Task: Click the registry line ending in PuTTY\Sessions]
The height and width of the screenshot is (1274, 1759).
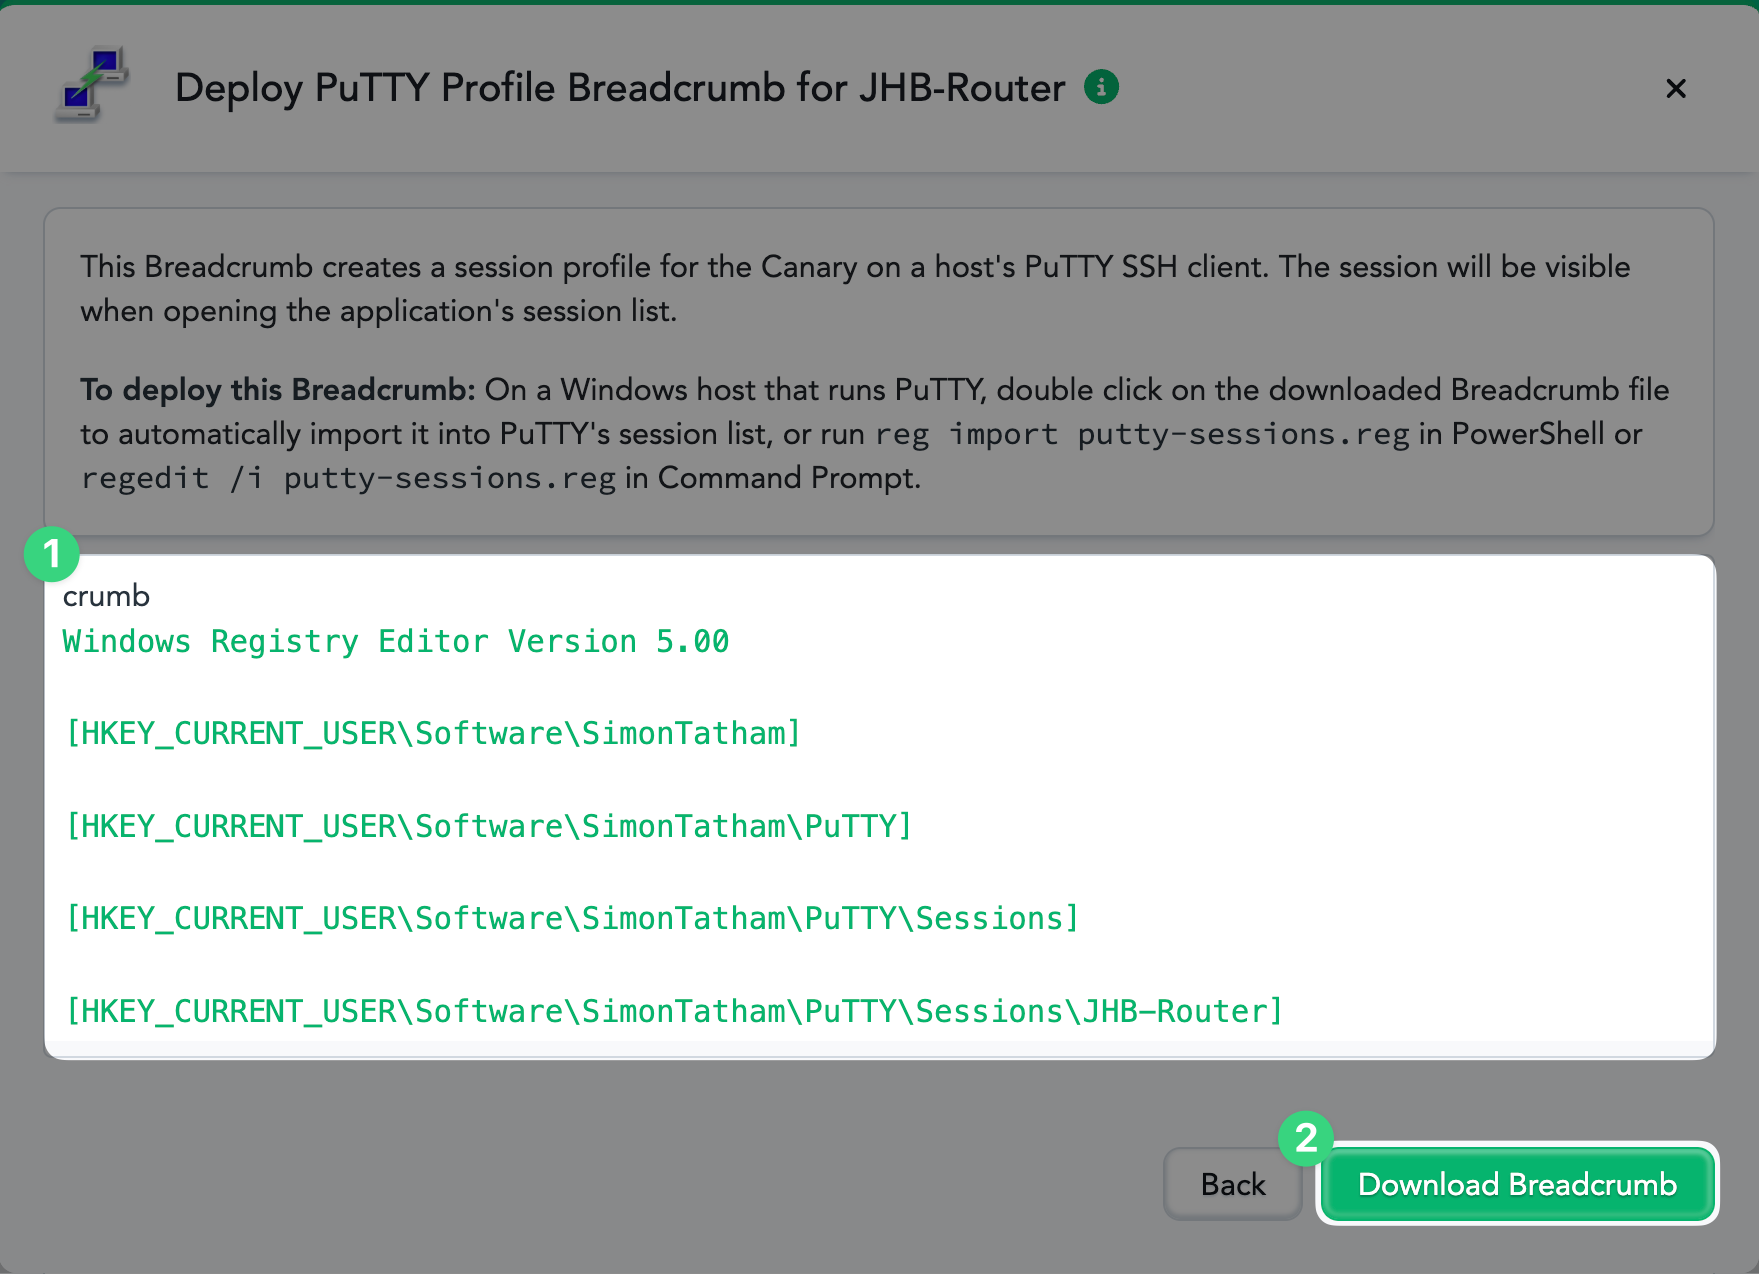Action: 572,919
